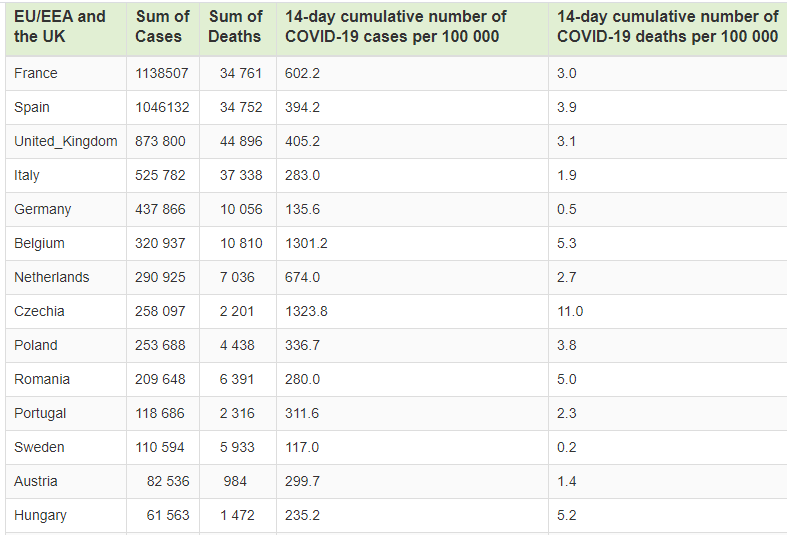Click Netherlands' case count 290 925
The image size is (787, 535).
160,278
